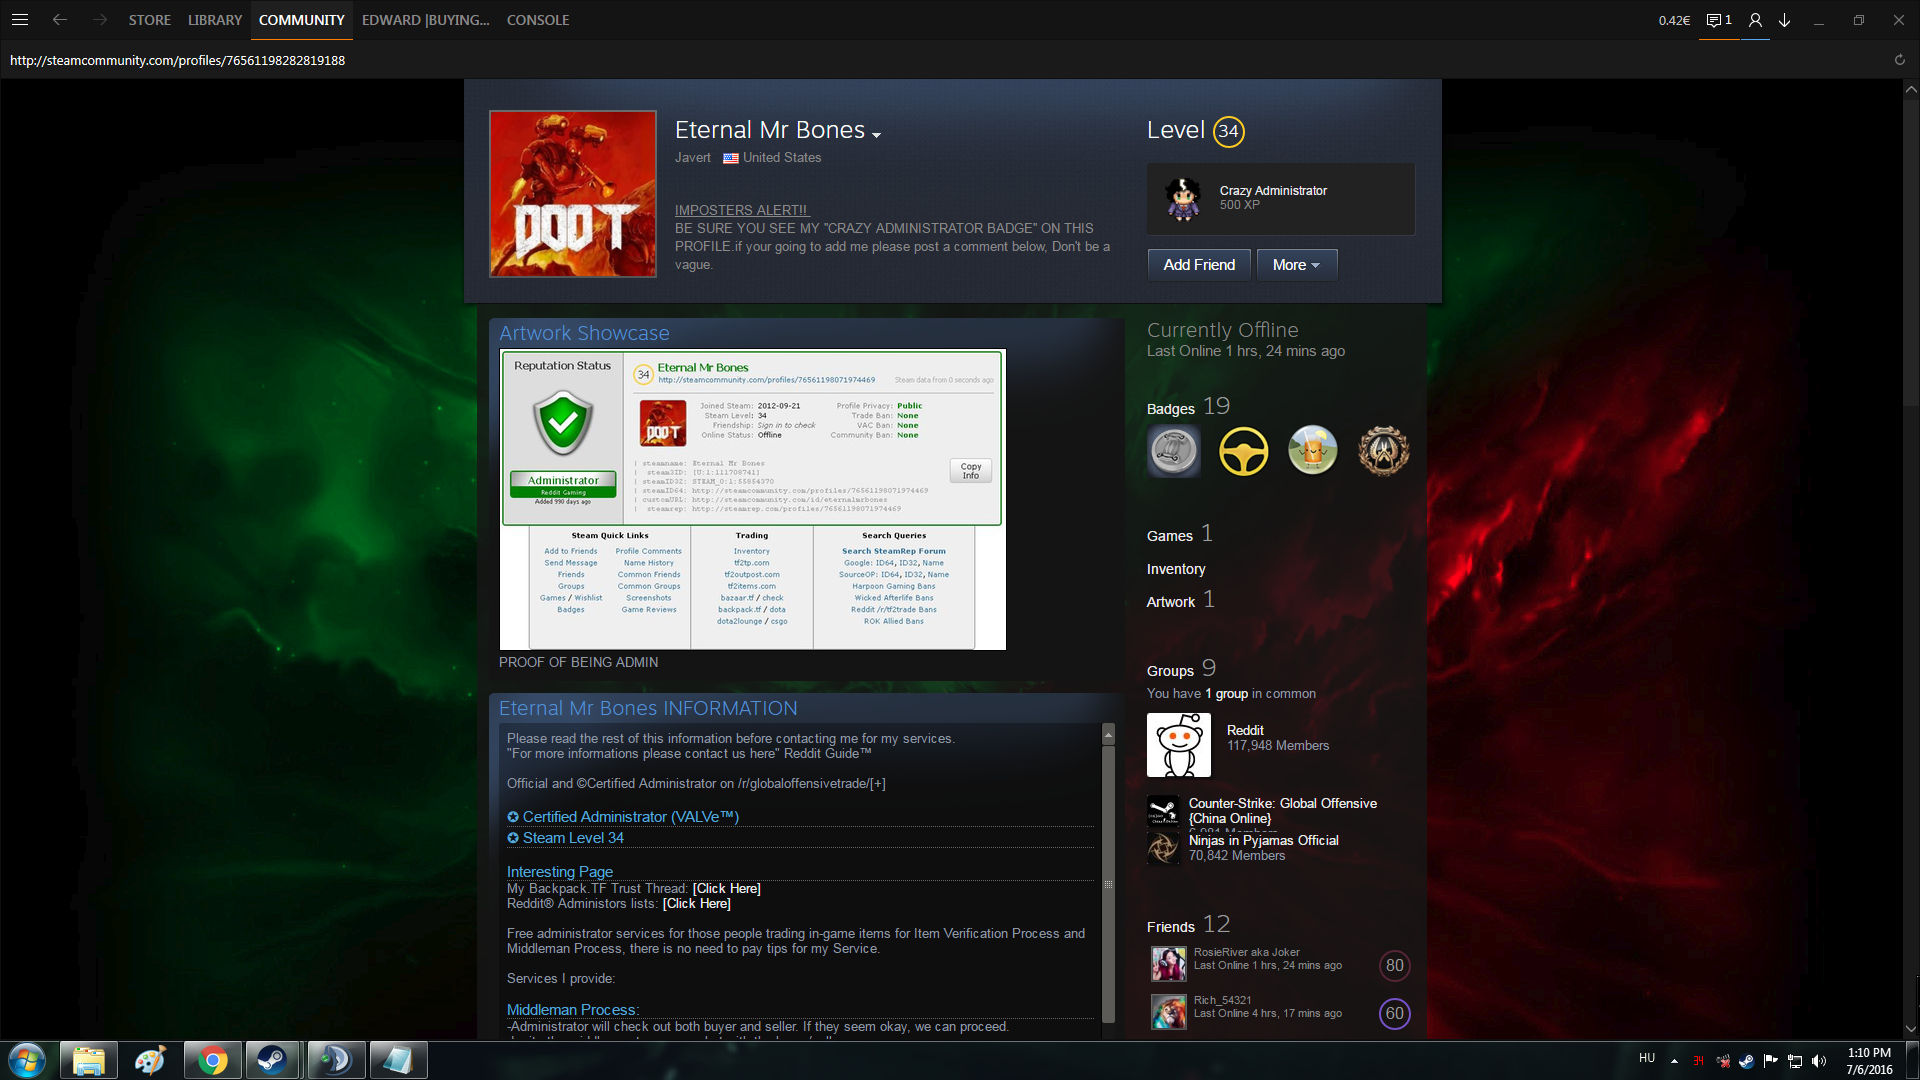Open the Artwork Showcase reputation screenshot
The height and width of the screenshot is (1080, 1920).
tap(752, 499)
